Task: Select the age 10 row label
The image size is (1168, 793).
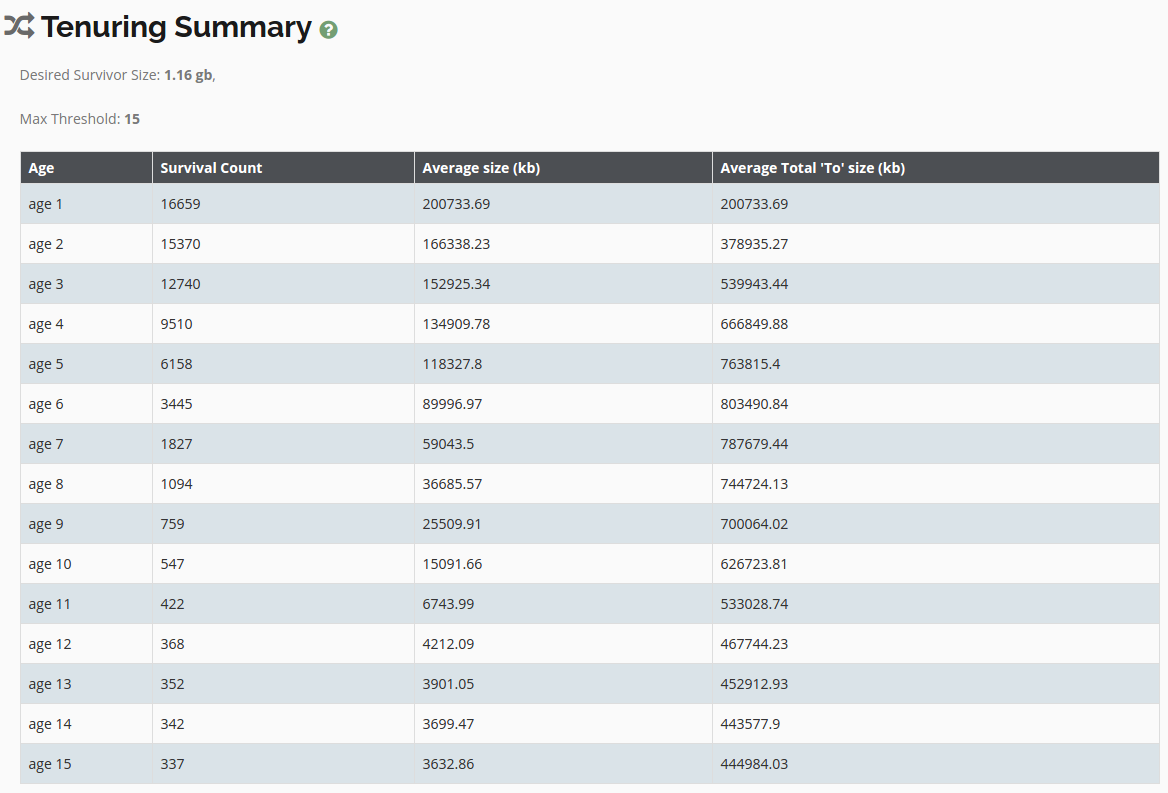Action: [50, 565]
